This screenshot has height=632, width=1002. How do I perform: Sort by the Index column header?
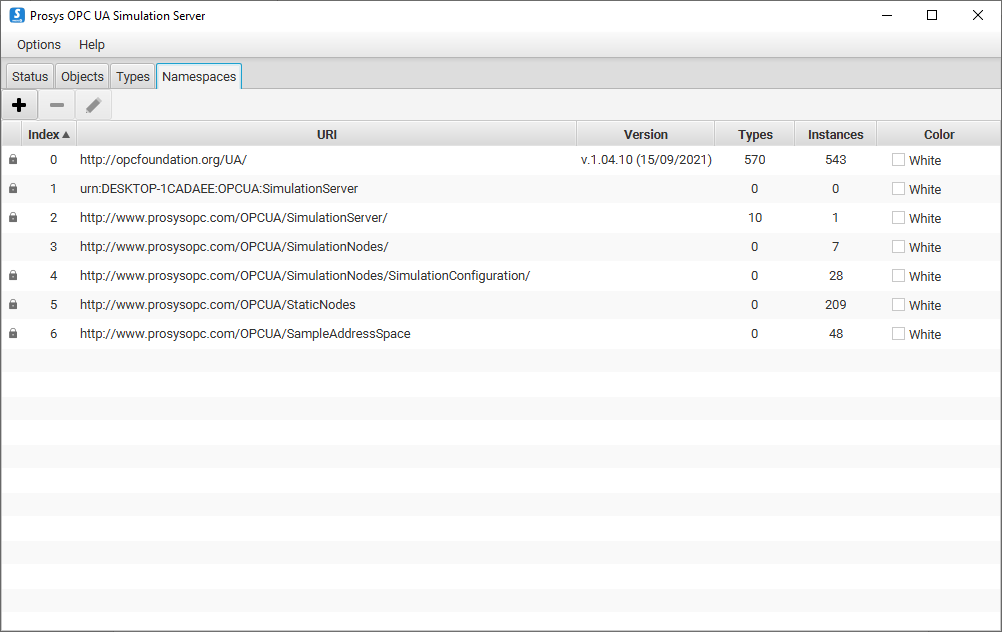[x=48, y=134]
